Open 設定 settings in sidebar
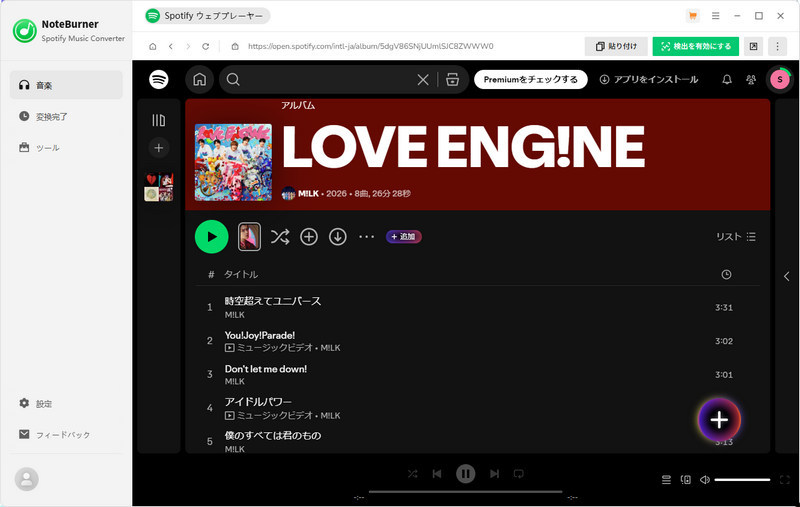 click(x=66, y=403)
